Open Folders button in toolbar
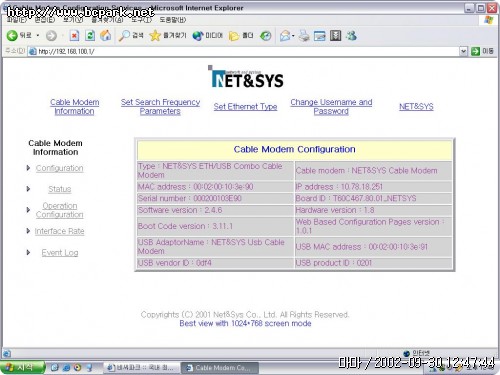The image size is (500, 375). tap(241, 35)
